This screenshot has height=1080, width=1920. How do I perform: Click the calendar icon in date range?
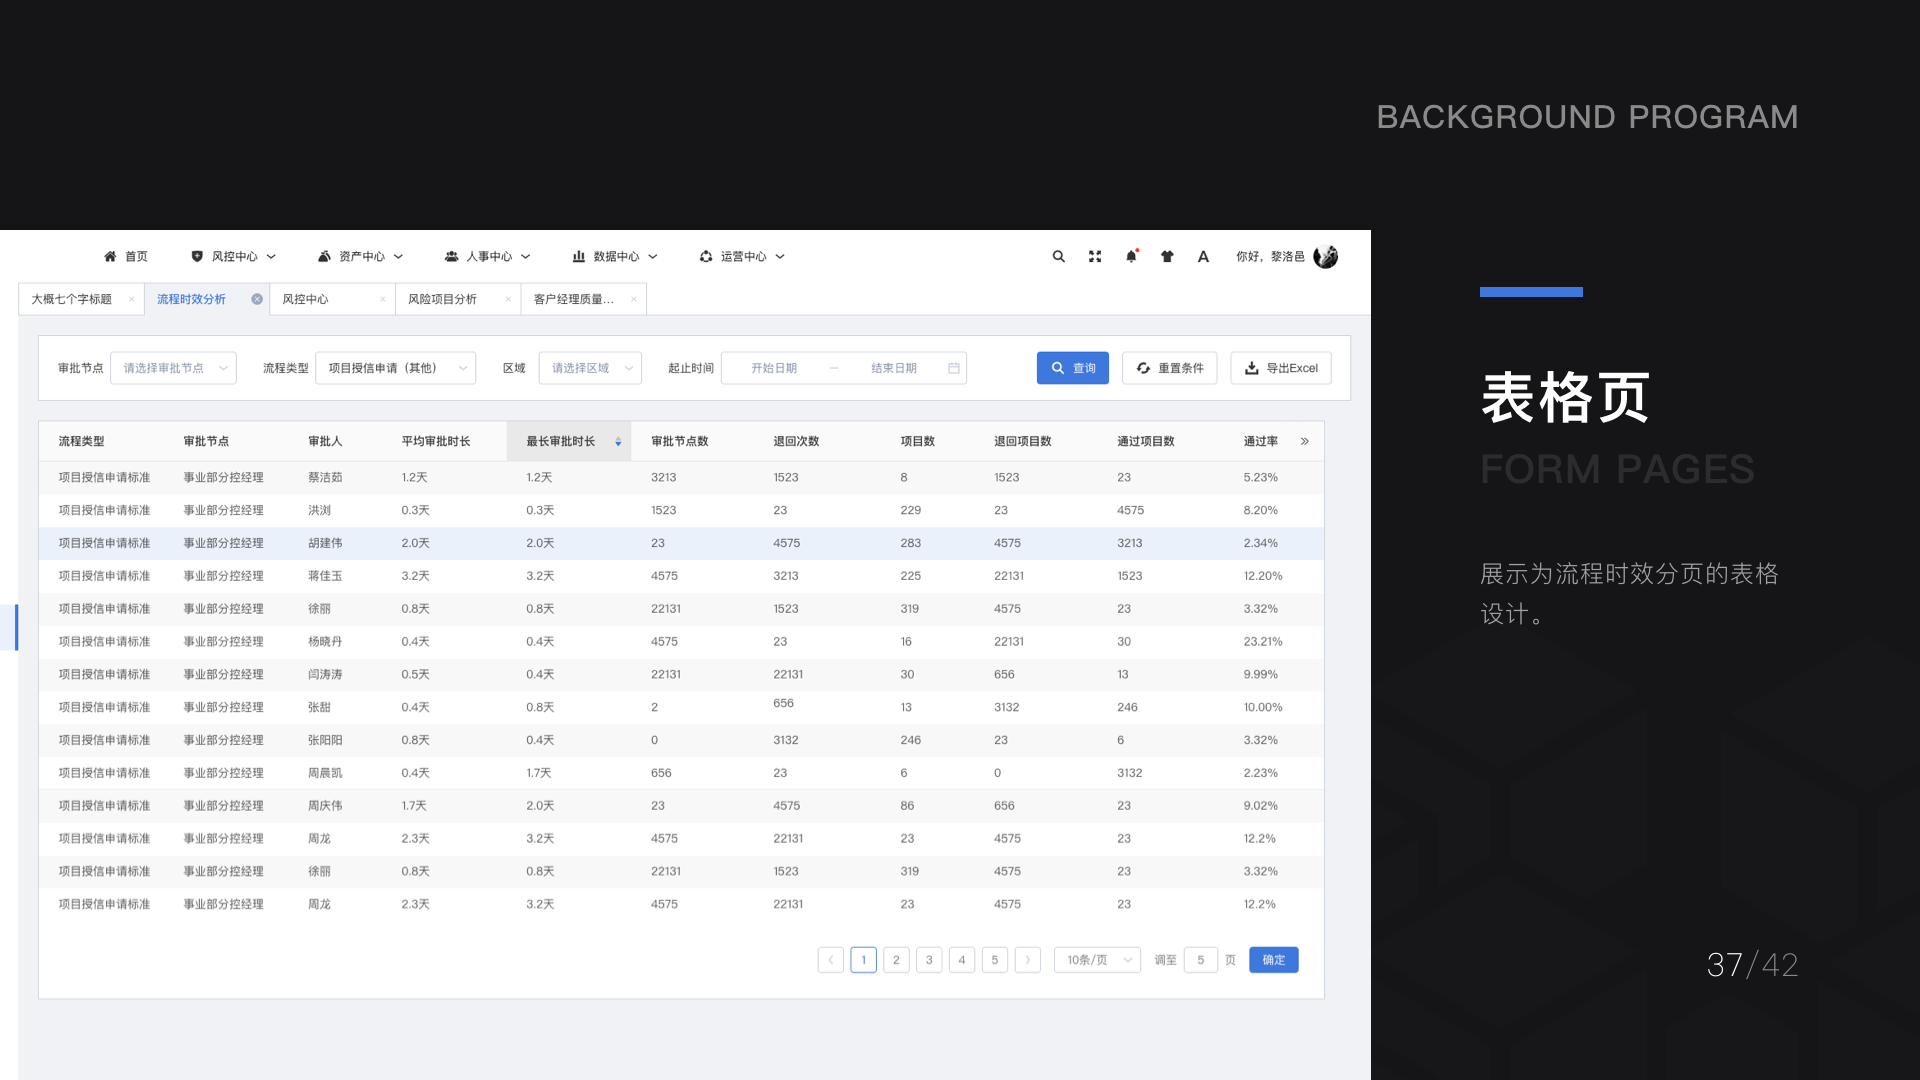pyautogui.click(x=954, y=368)
